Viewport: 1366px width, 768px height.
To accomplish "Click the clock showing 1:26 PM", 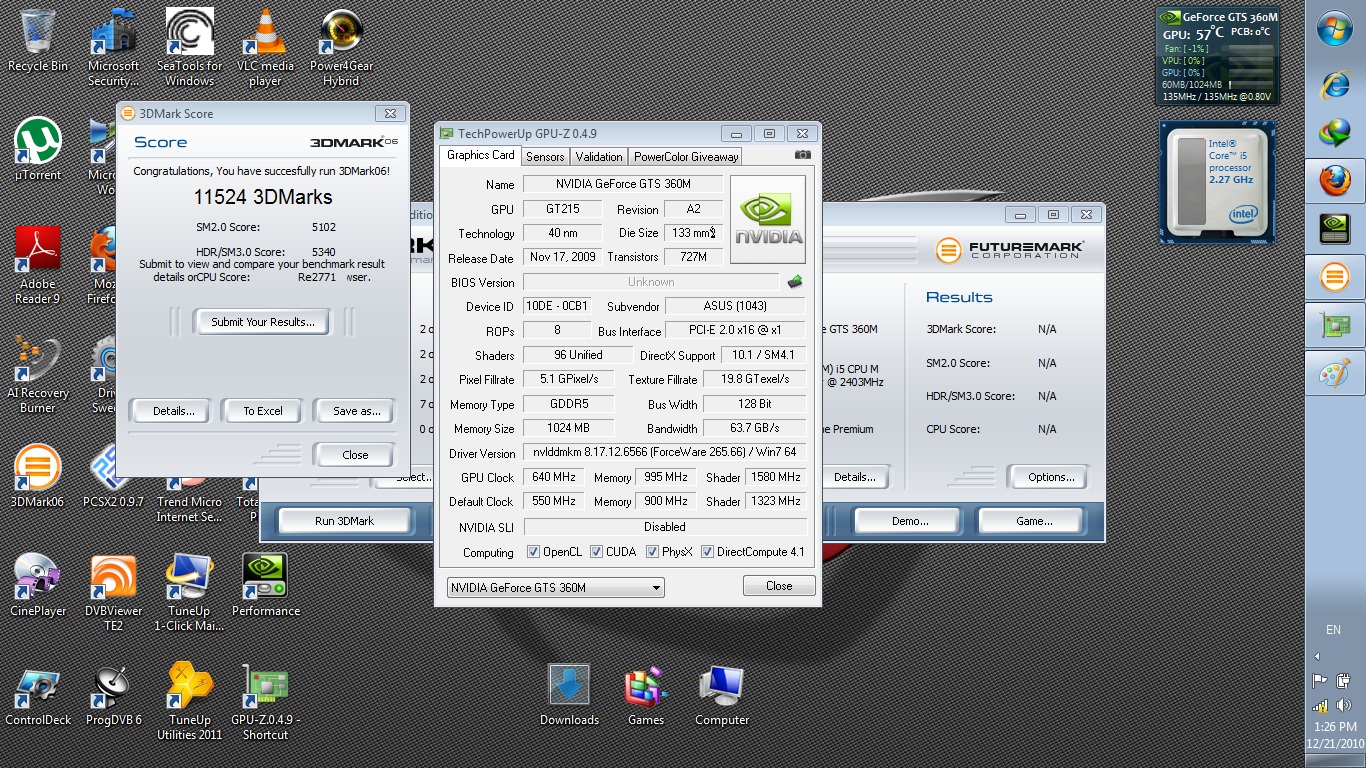I will (1335, 727).
